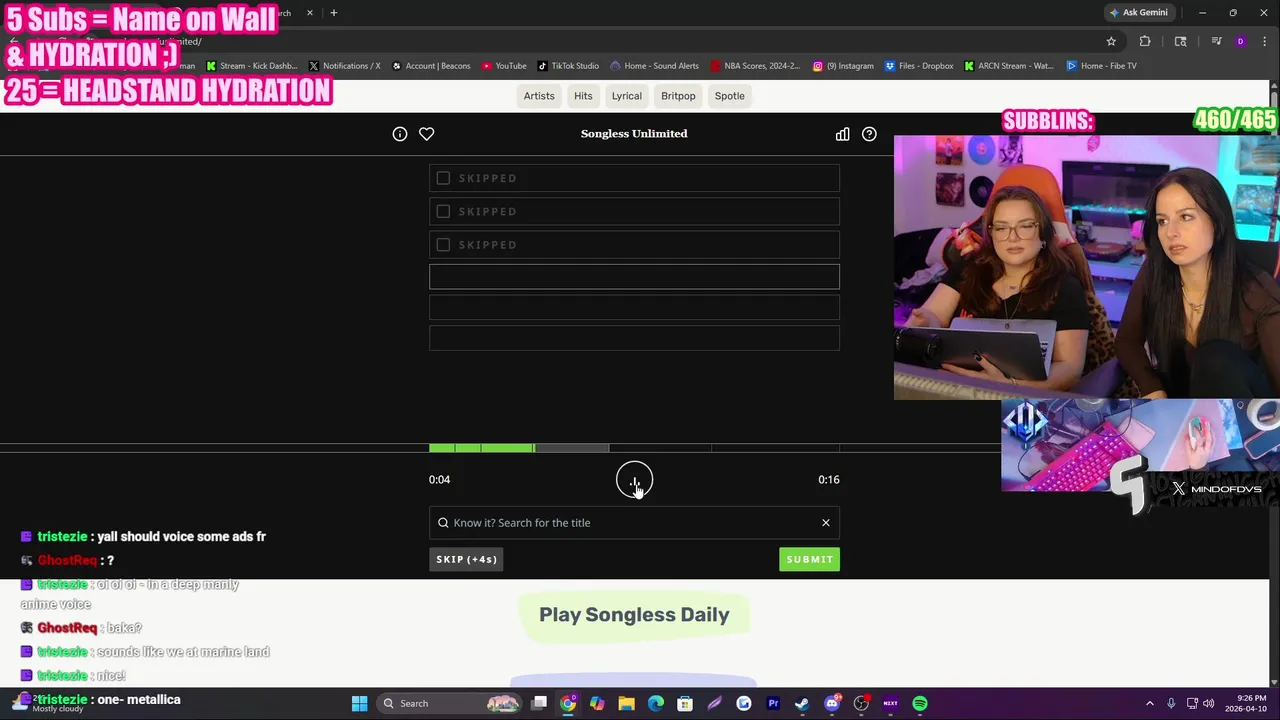This screenshot has height=720, width=1280.
Task: Open the Chrome profile avatar
Action: [x=1240, y=41]
